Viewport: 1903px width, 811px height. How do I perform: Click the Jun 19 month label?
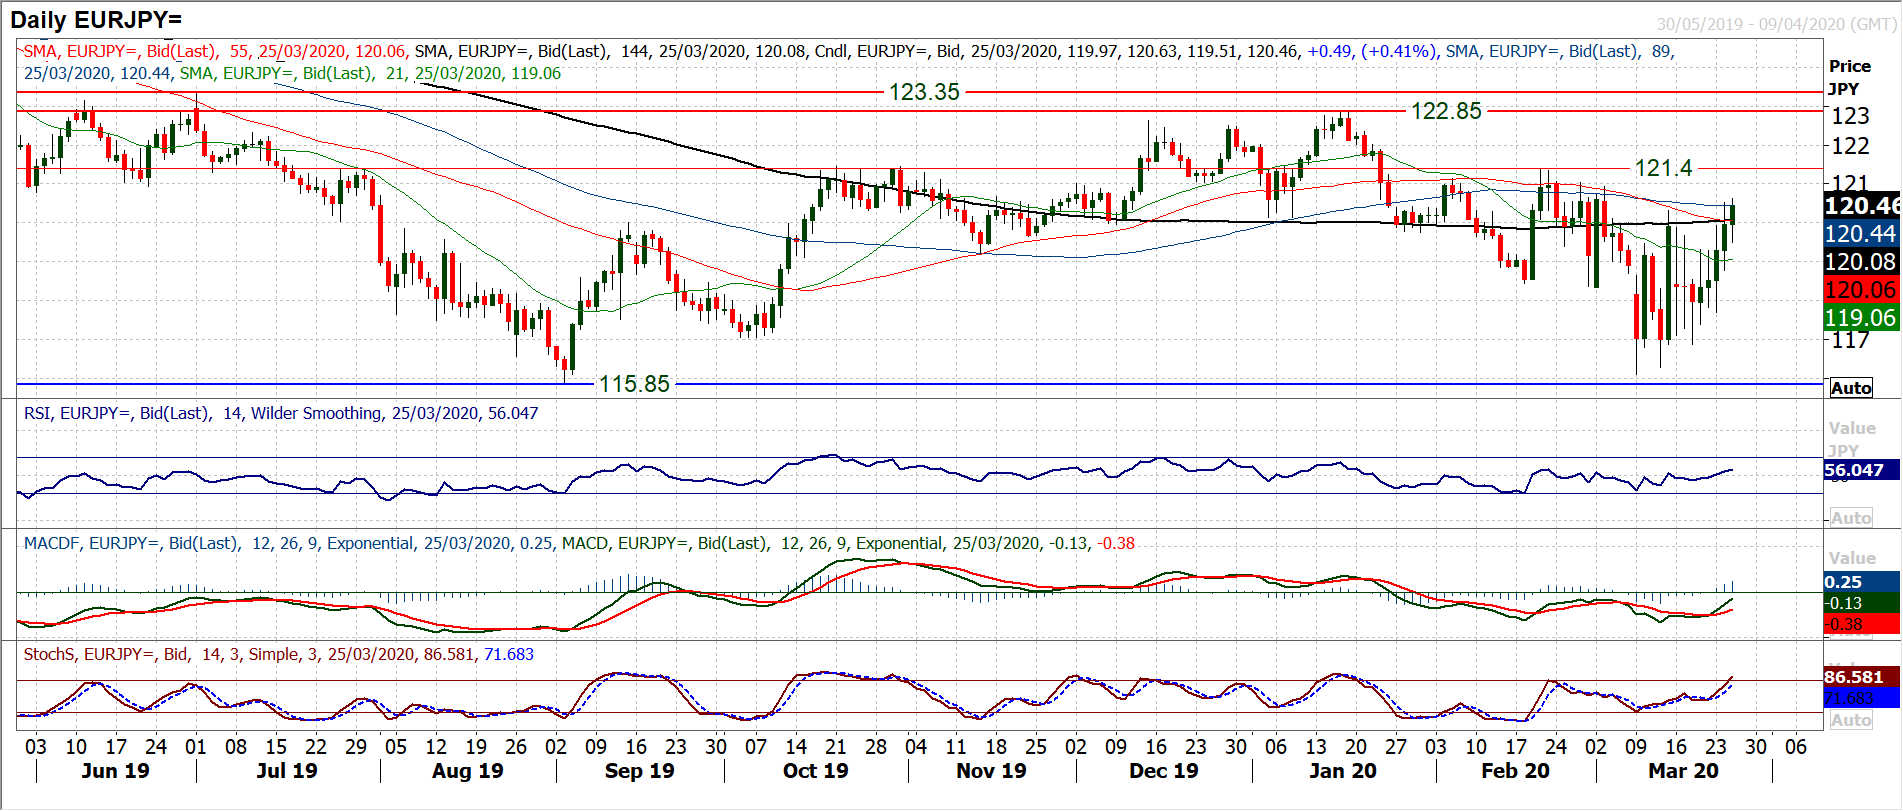(115, 771)
